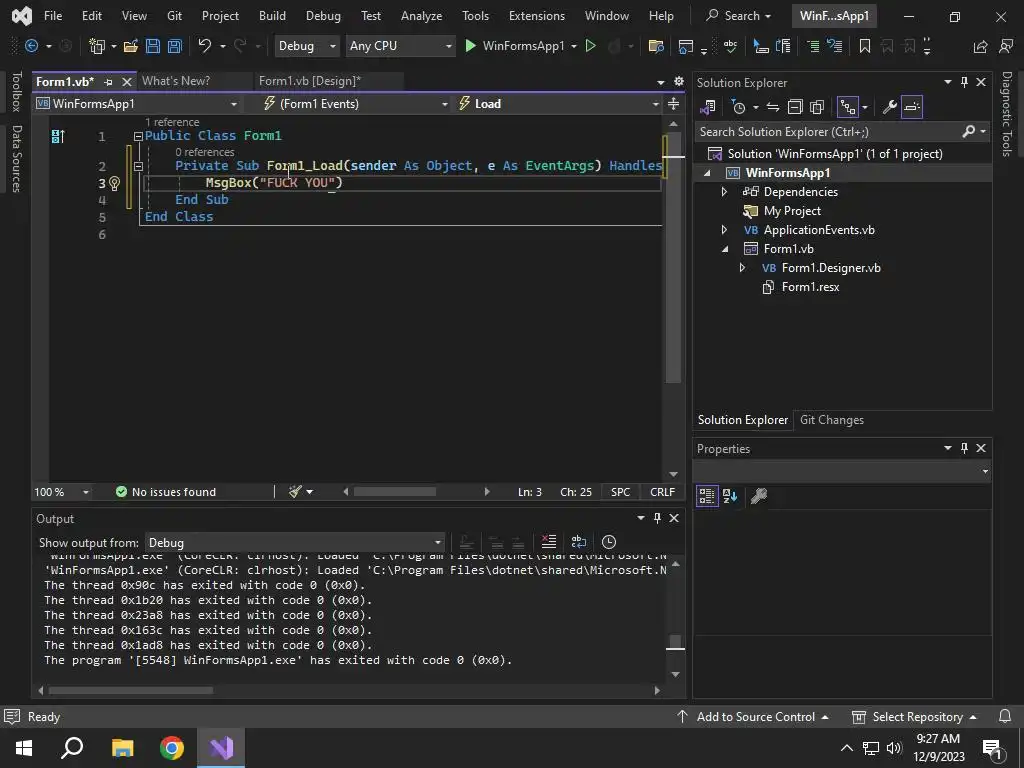Open Google Chrome from the Windows taskbar
Image resolution: width=1024 pixels, height=768 pixels.
[172, 748]
